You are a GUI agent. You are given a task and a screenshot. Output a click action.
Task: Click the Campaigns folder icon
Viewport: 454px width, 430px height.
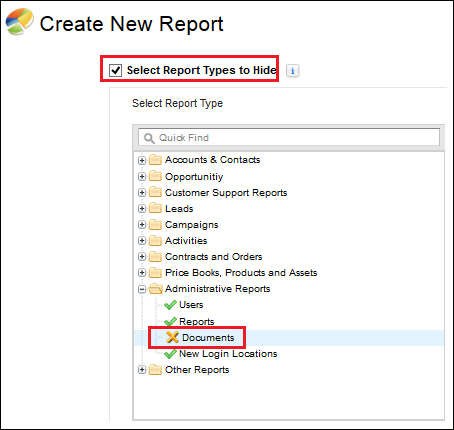[x=155, y=224]
